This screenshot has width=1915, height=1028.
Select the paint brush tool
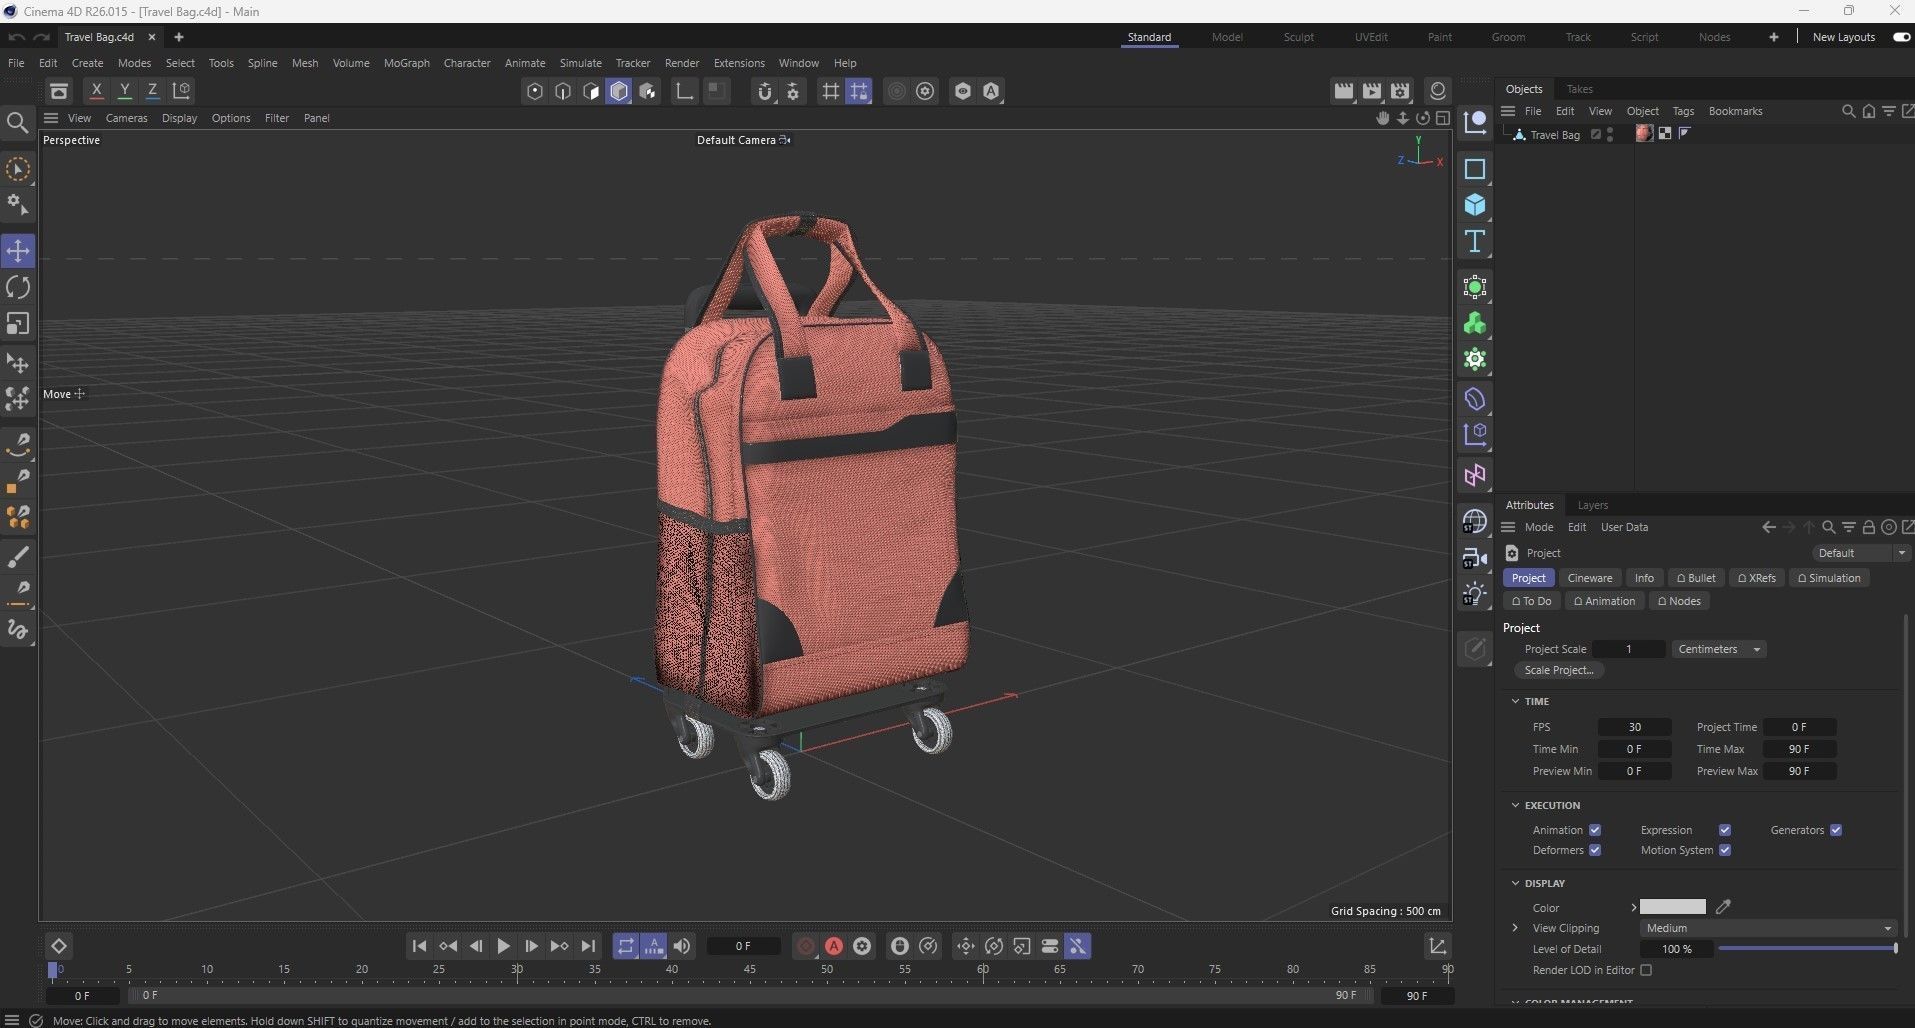(x=18, y=557)
